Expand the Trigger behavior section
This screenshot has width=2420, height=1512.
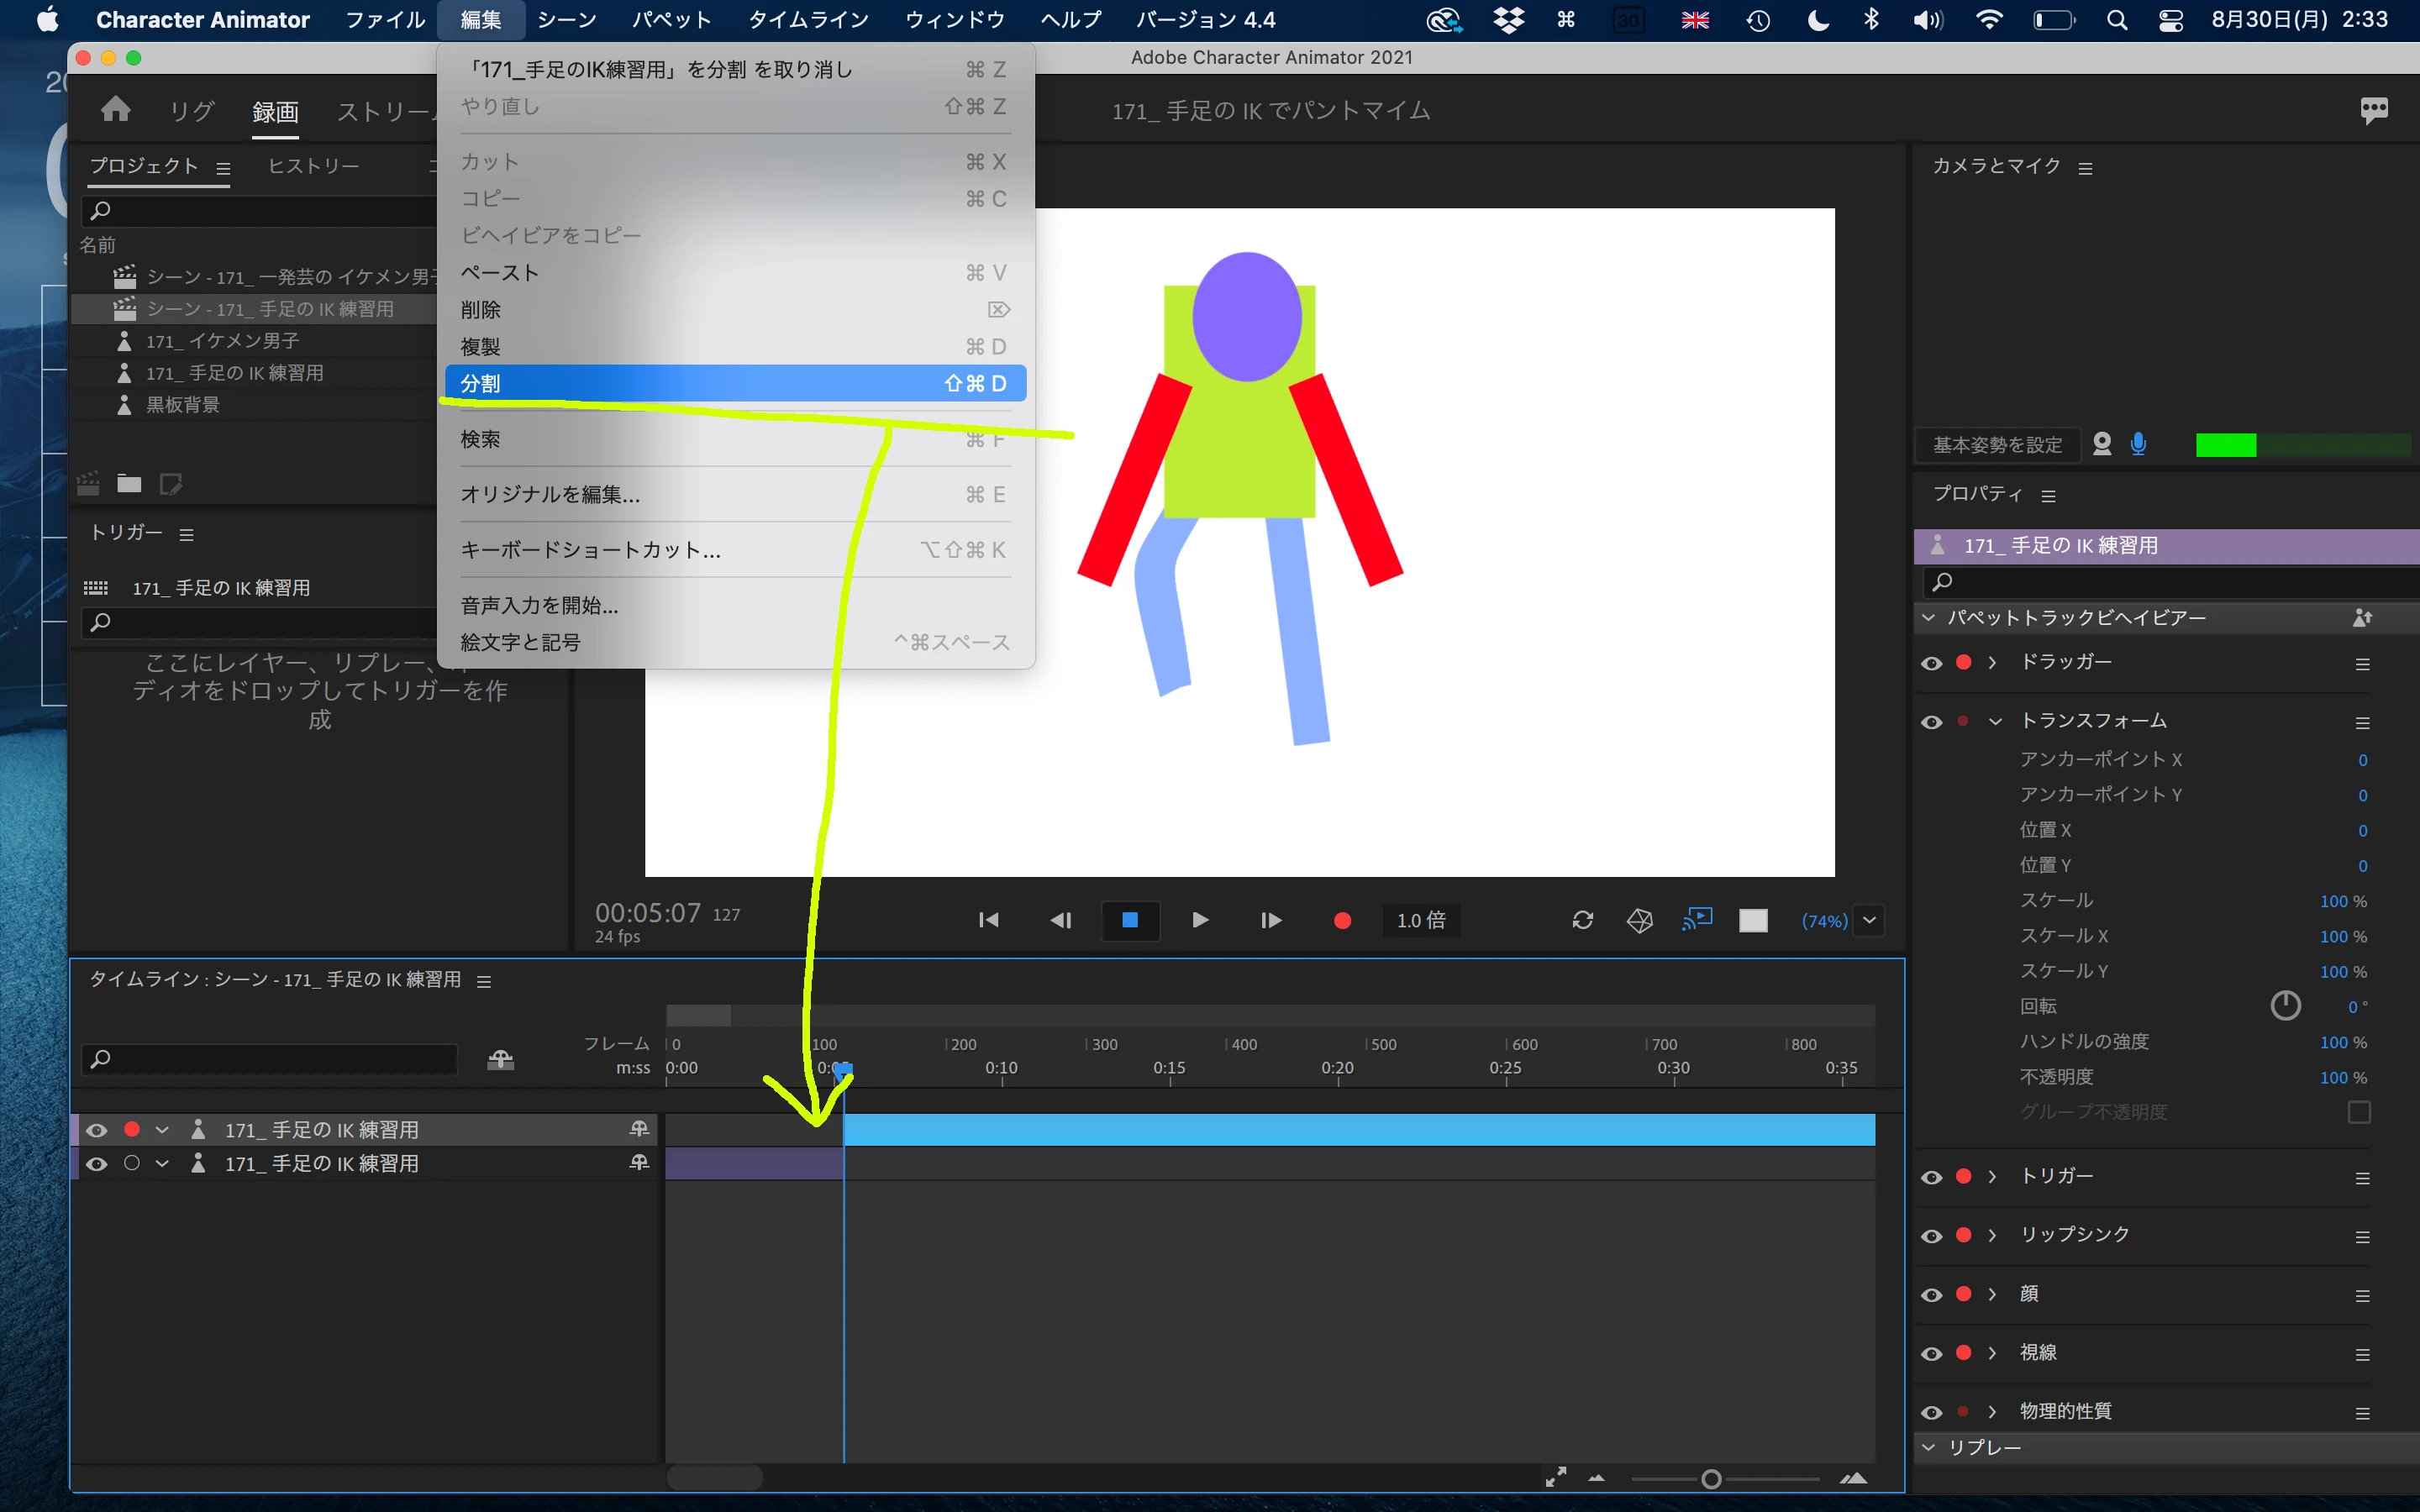pyautogui.click(x=1992, y=1177)
